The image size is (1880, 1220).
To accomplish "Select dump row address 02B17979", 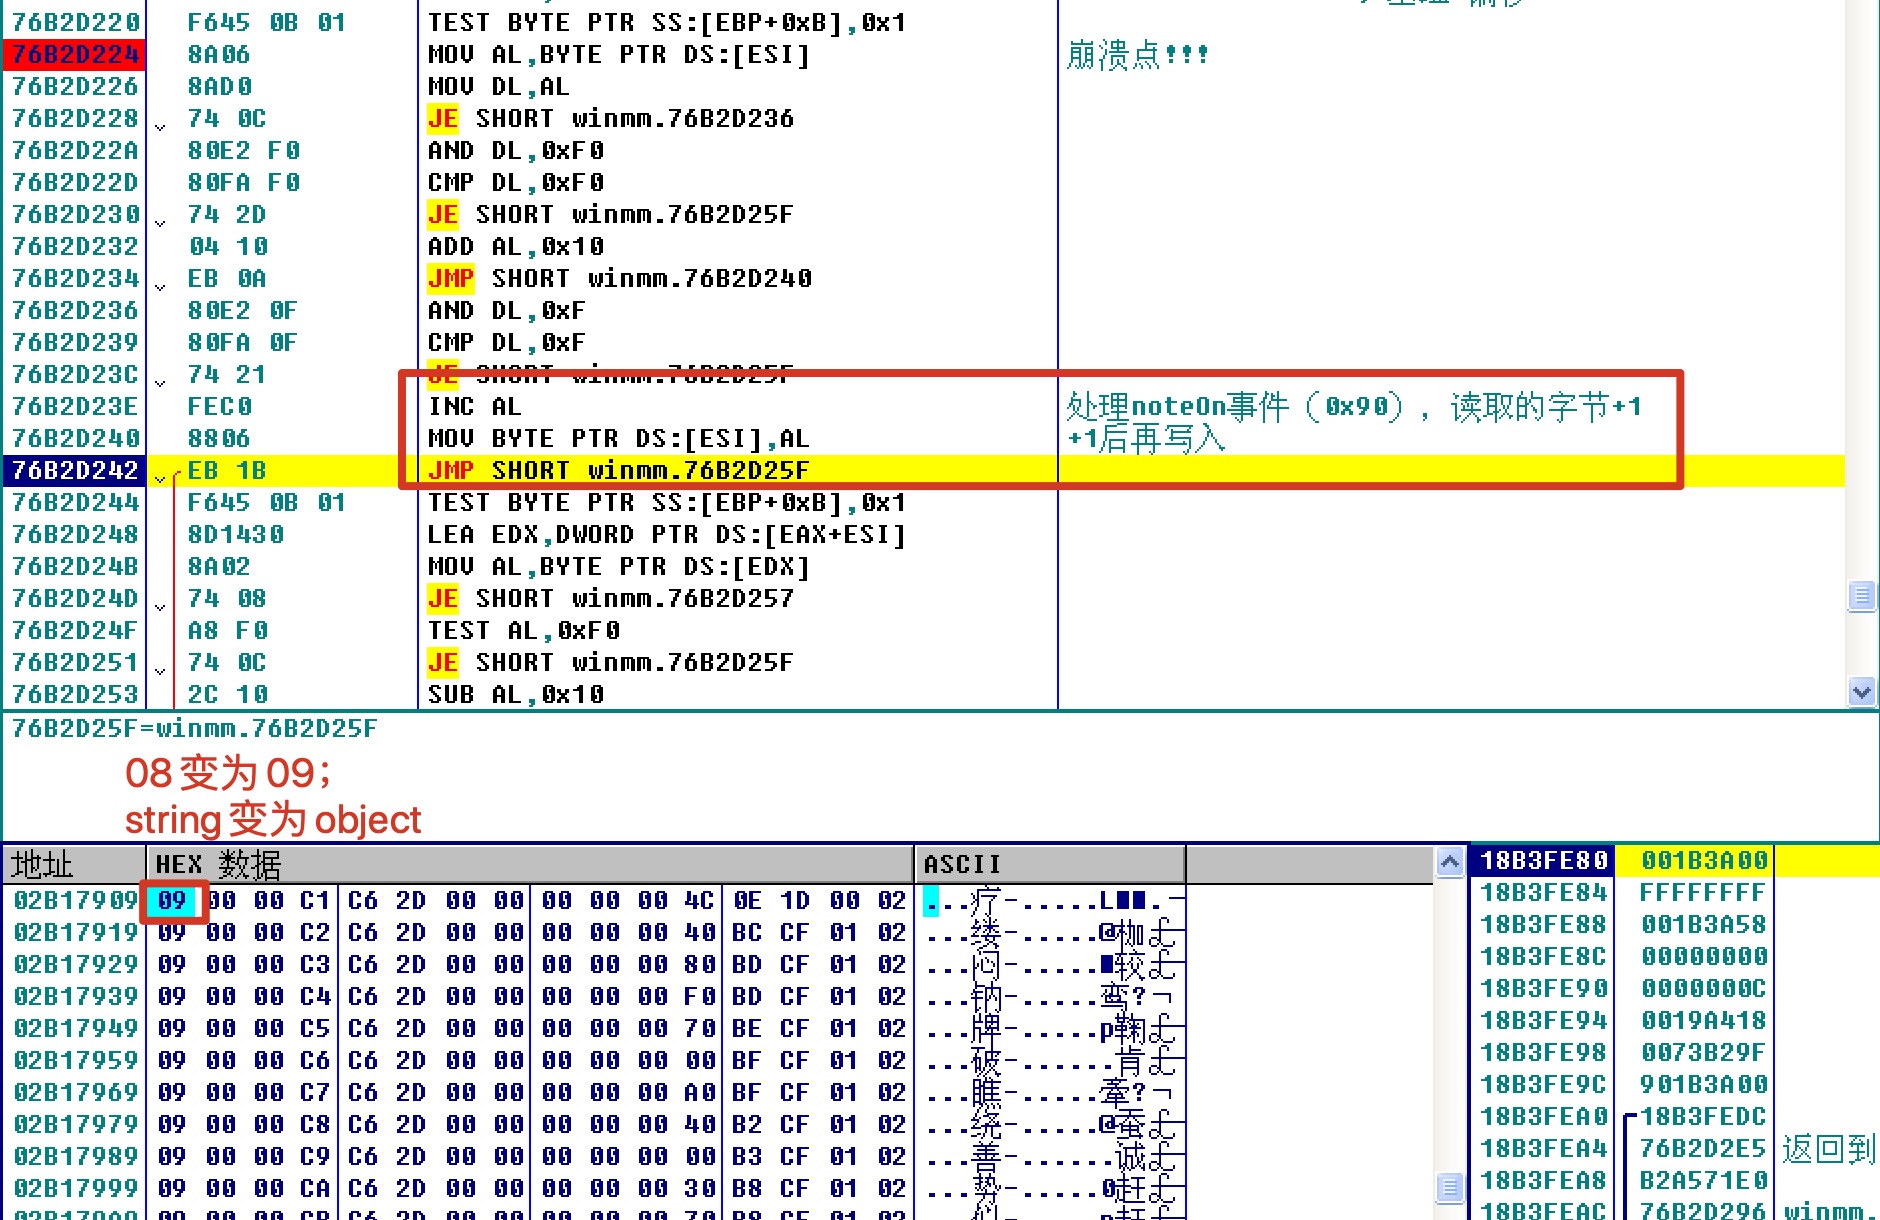I will (75, 1125).
